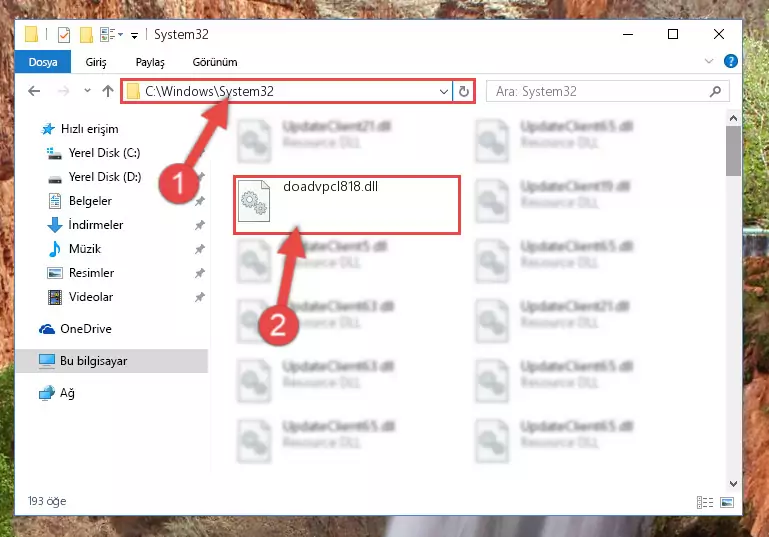The height and width of the screenshot is (537, 769).
Task: Open İndirmeler folder in sidebar
Action: click(96, 225)
